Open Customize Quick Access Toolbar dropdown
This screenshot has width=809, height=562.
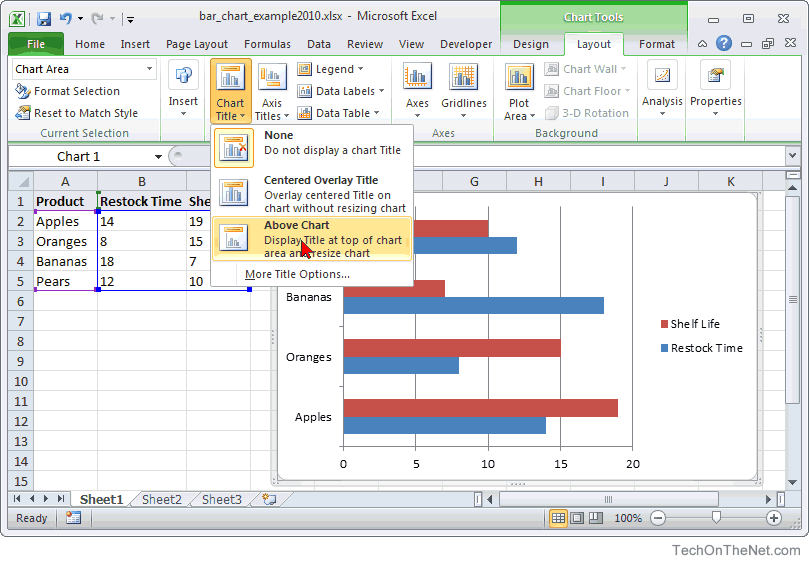click(131, 20)
